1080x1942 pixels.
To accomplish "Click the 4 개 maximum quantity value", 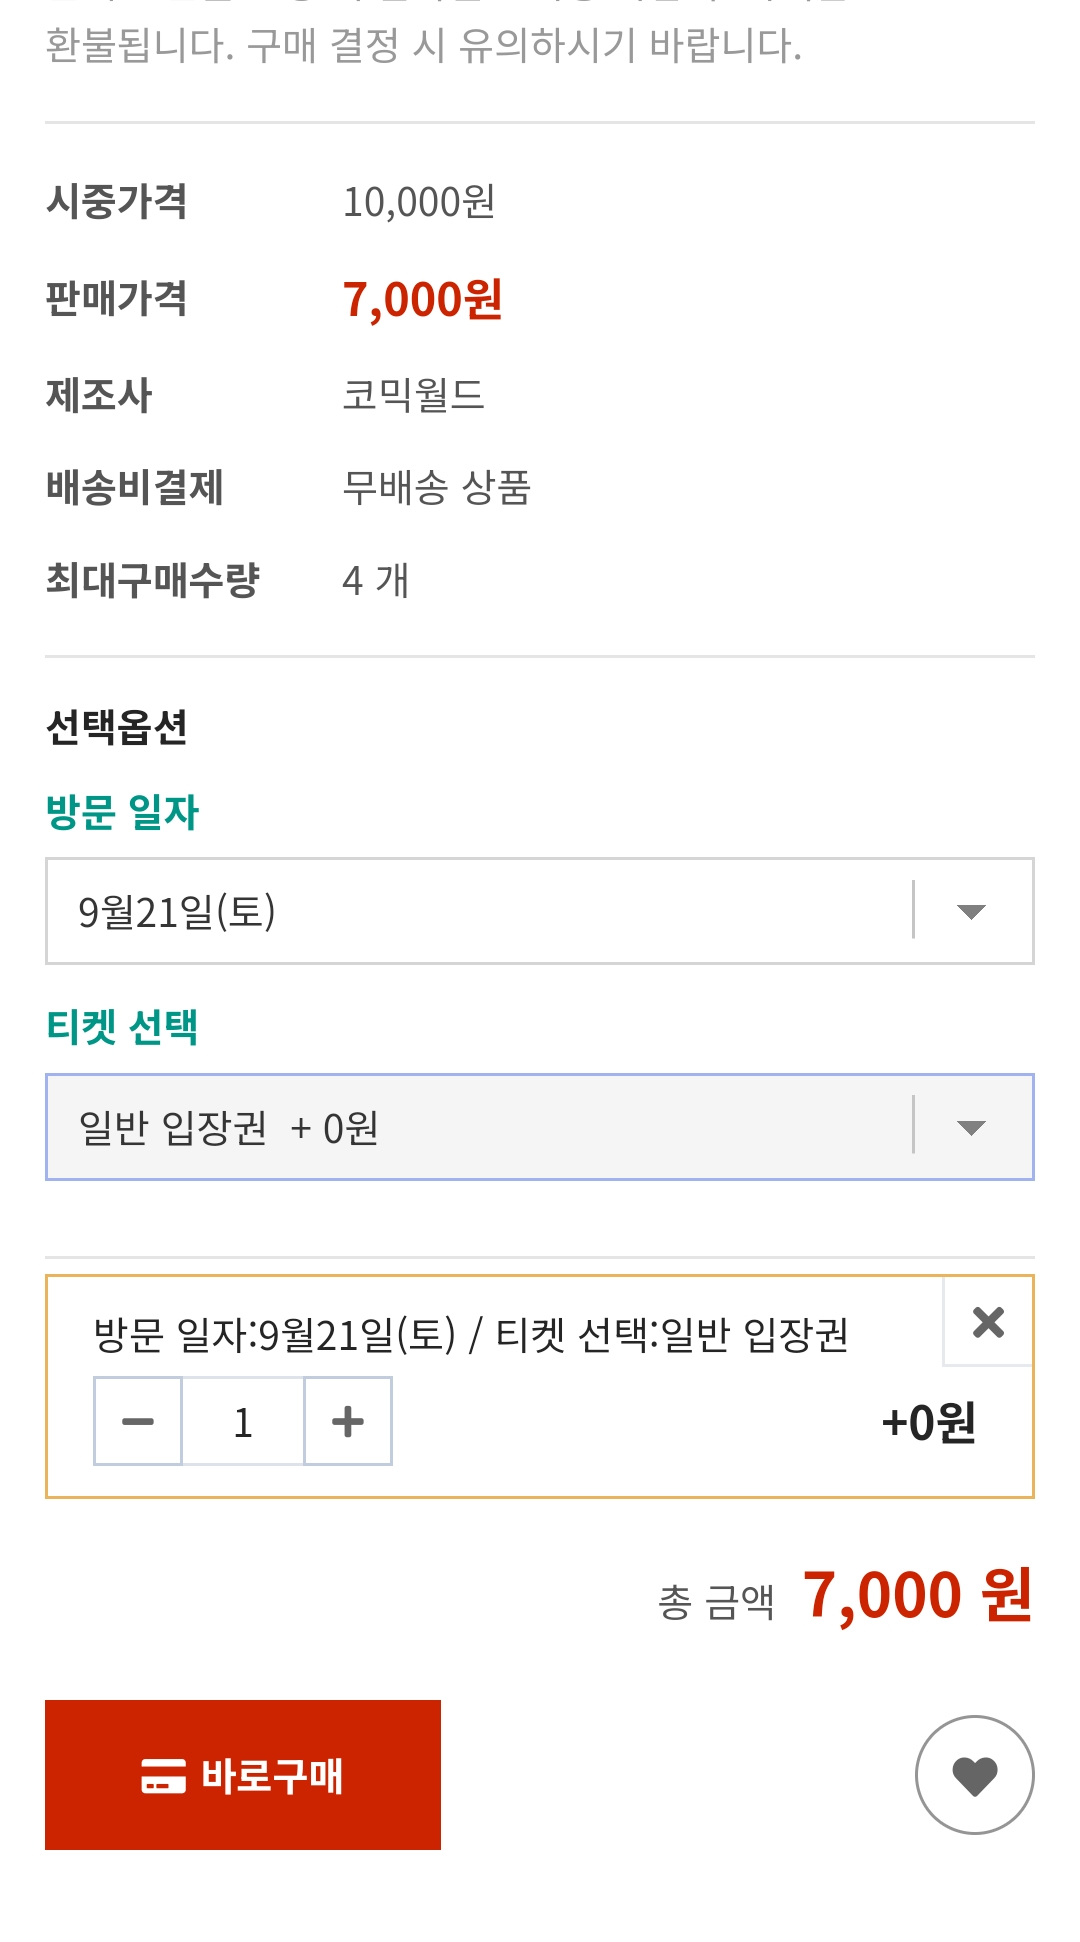I will click(376, 581).
